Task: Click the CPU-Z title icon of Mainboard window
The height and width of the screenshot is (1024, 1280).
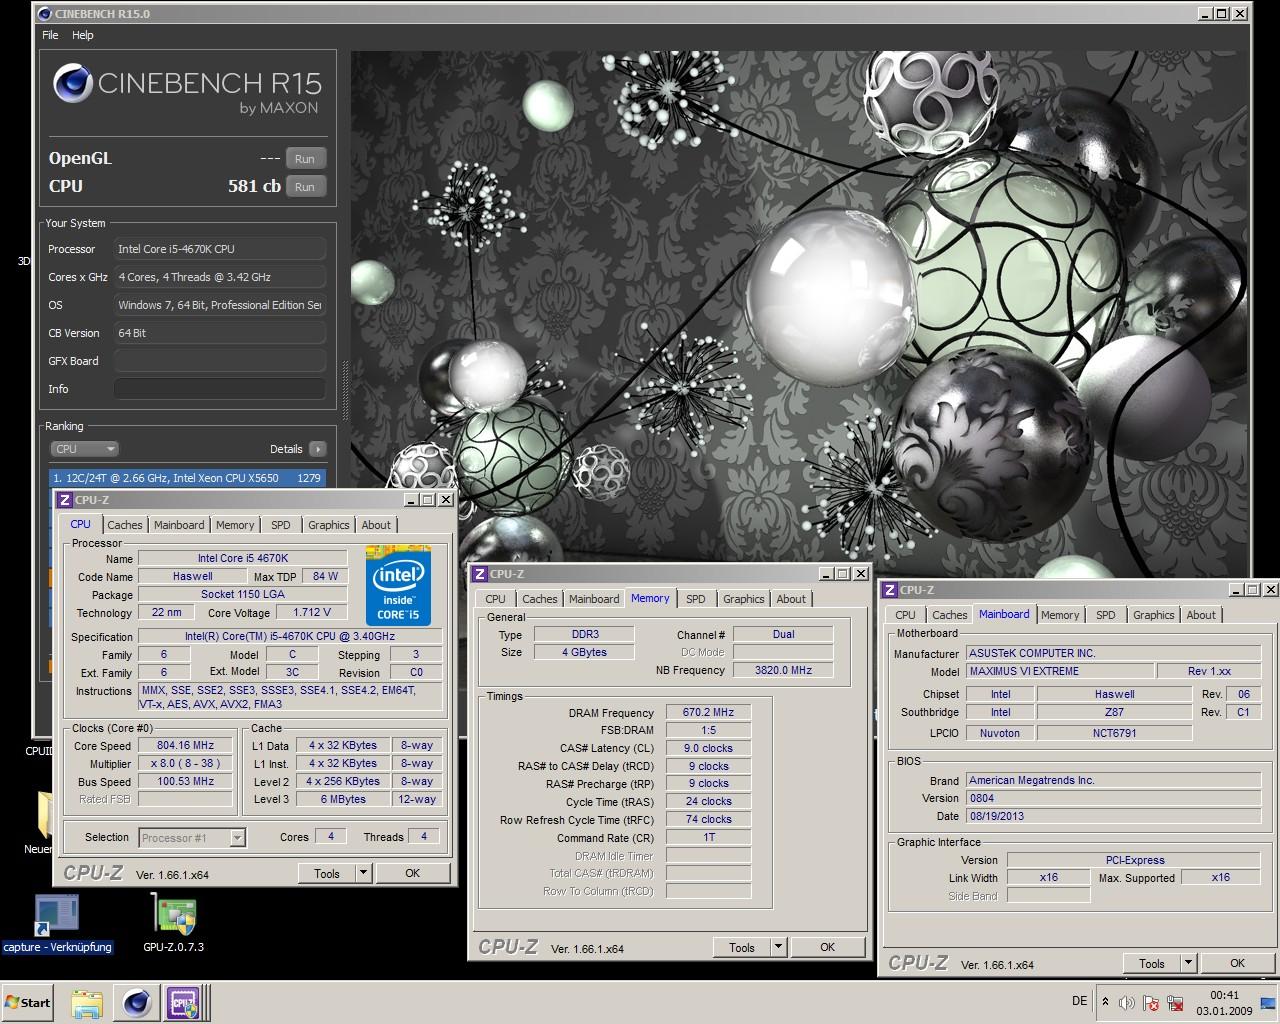Action: click(x=890, y=590)
